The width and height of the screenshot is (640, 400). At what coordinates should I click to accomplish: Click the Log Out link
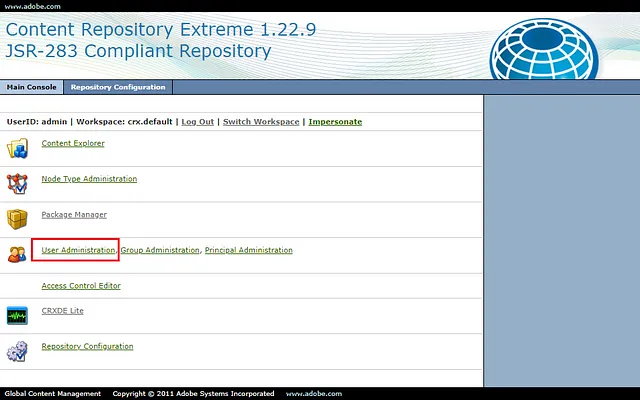pos(198,122)
